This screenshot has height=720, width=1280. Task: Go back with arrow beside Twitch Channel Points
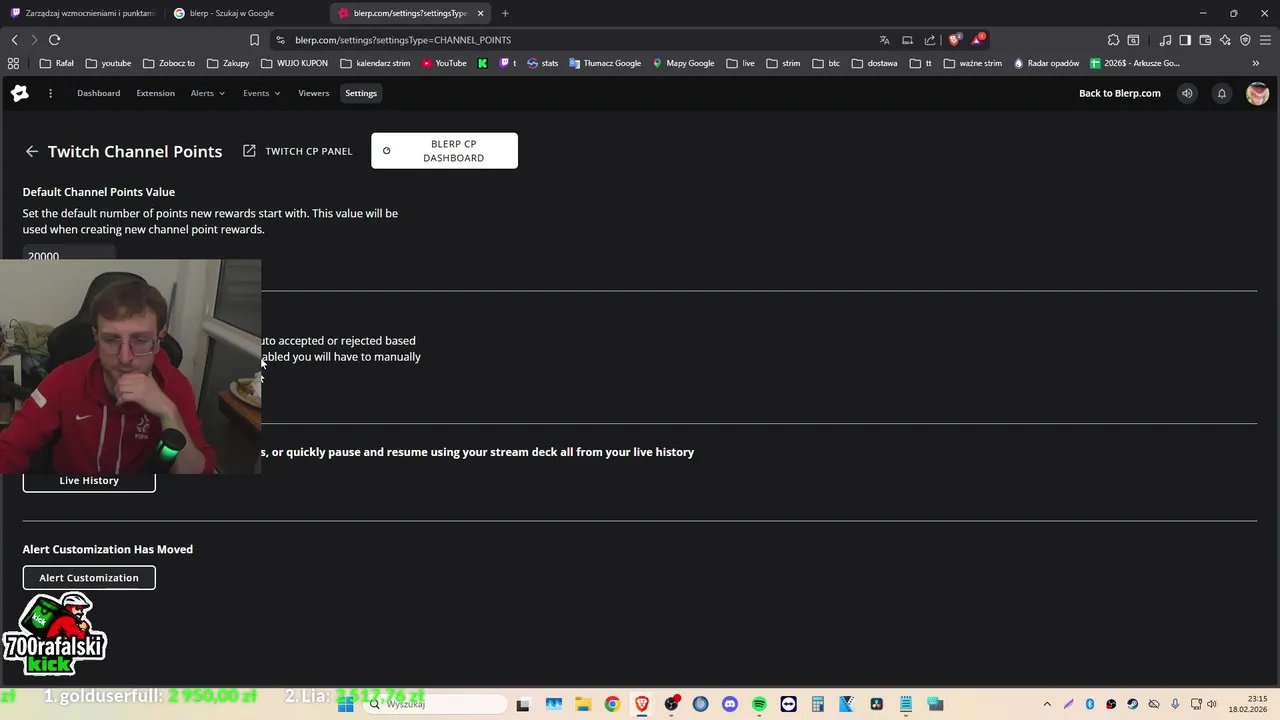pyautogui.click(x=32, y=151)
